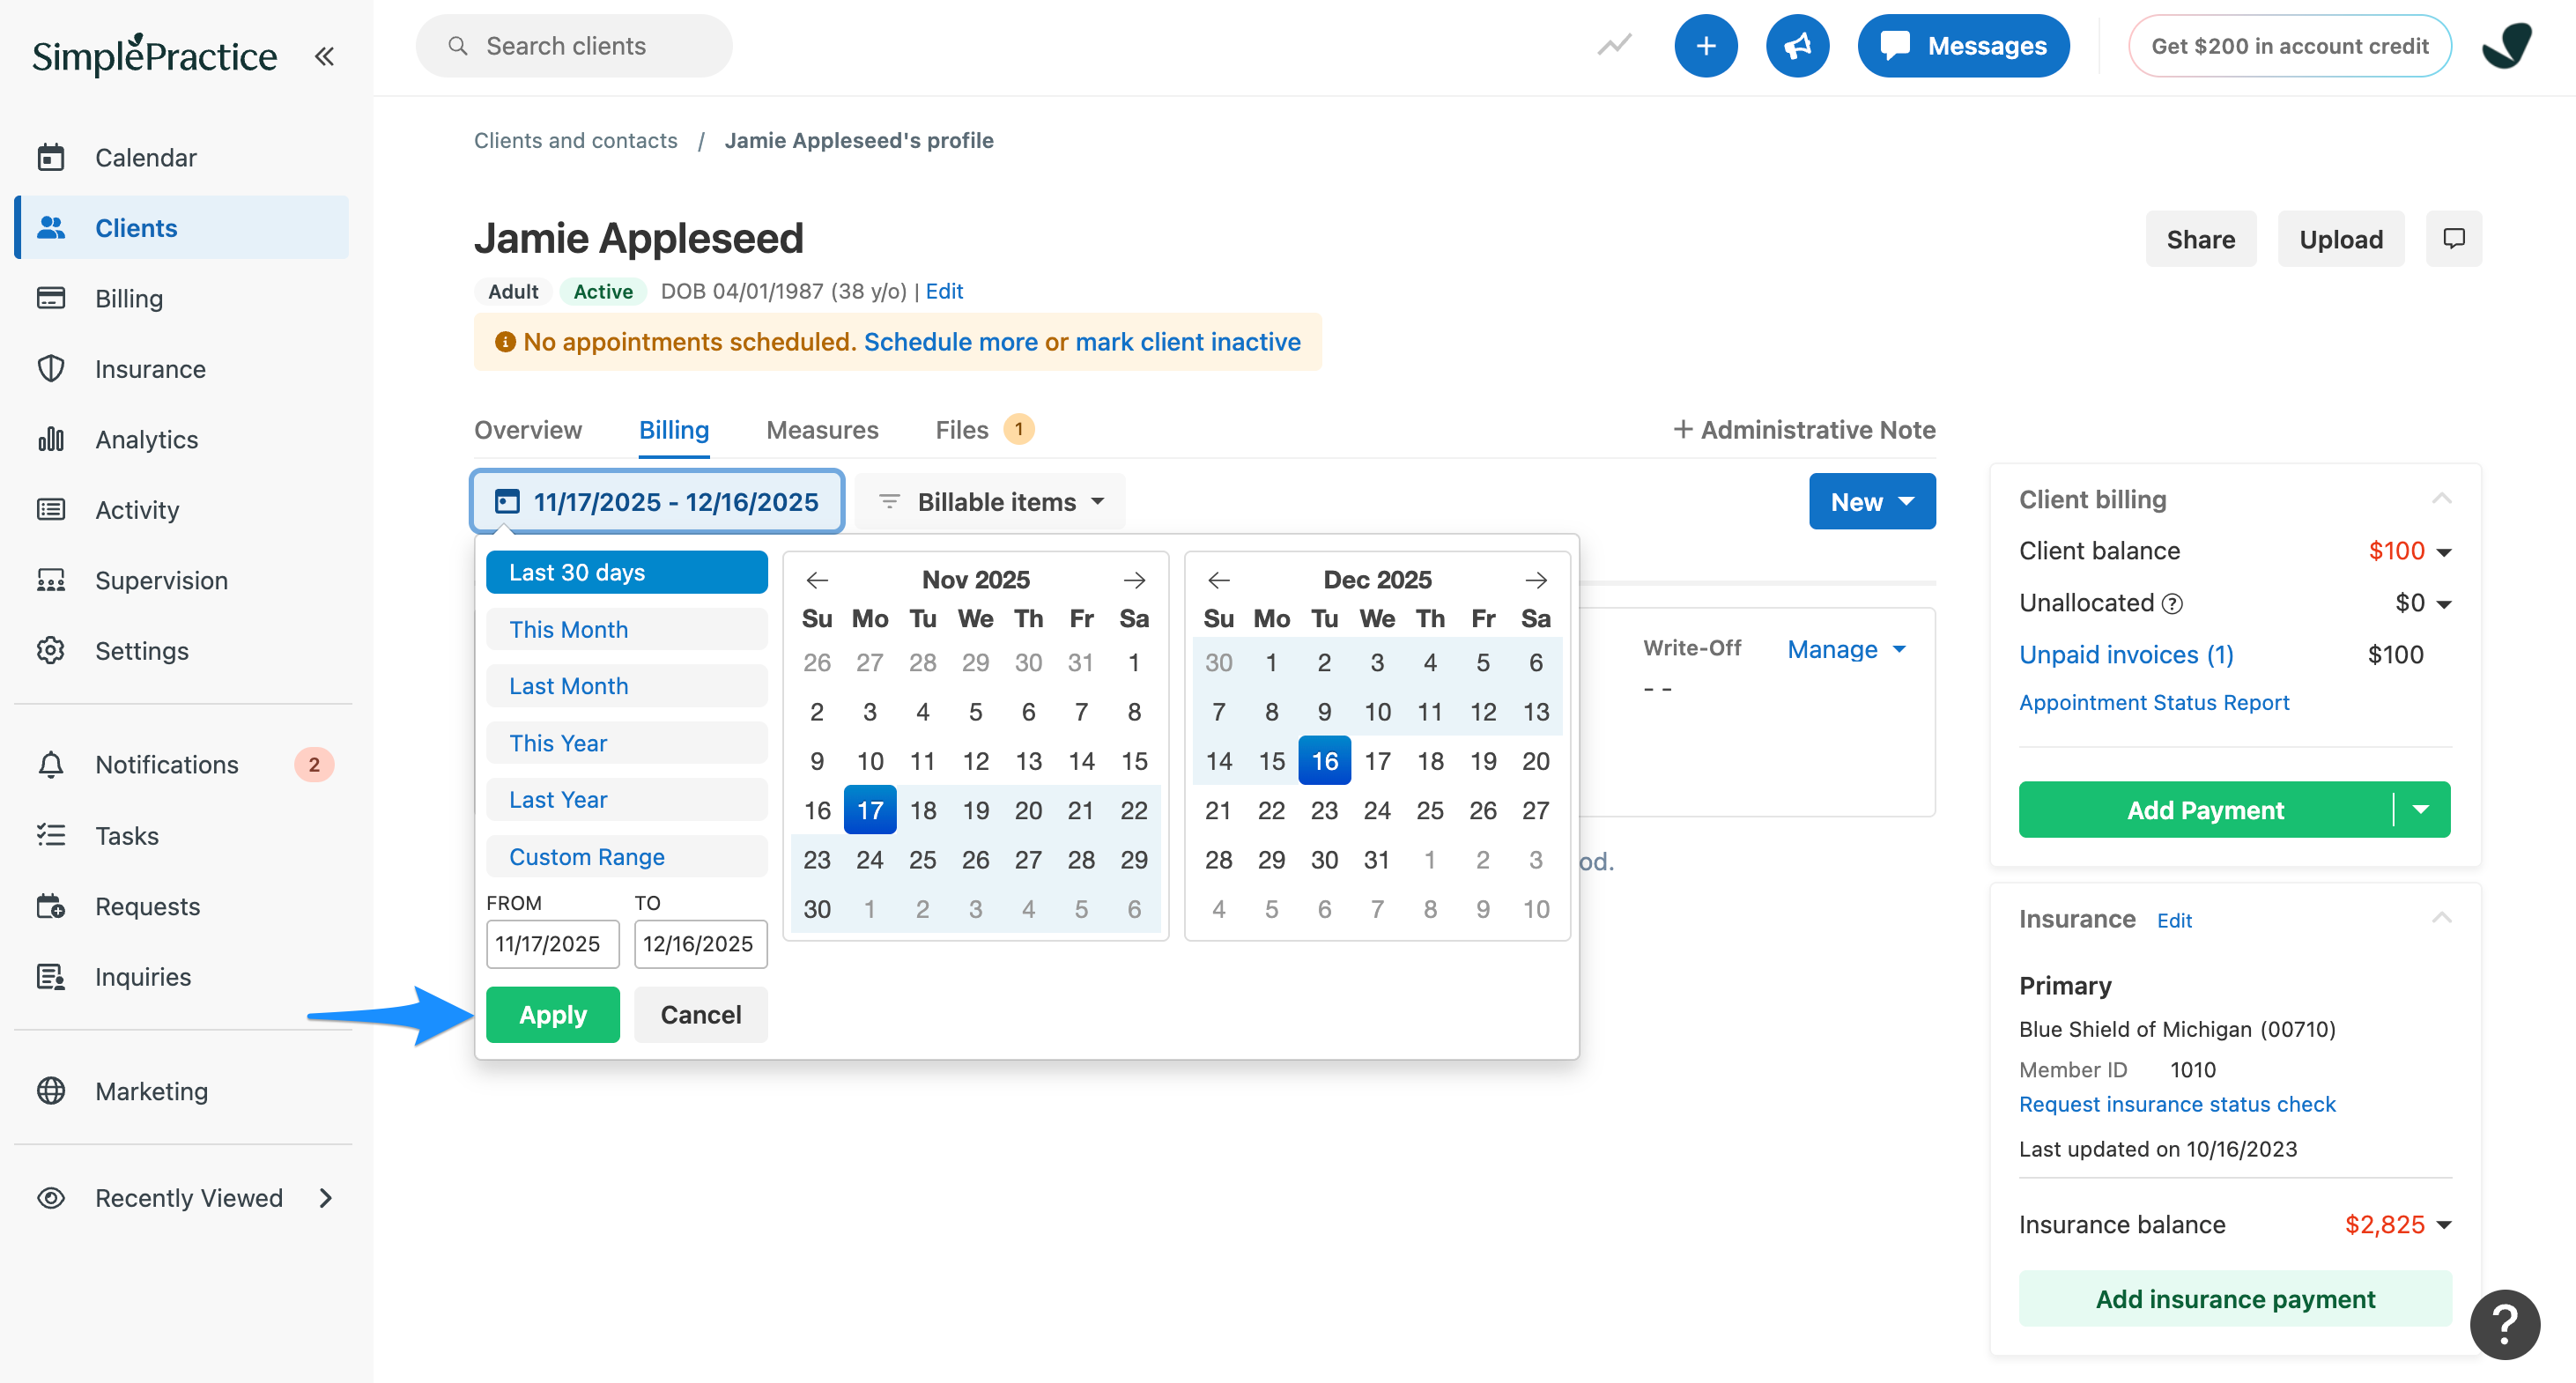Open the analytics trend line icon
This screenshot has width=2576, height=1383.
click(1614, 46)
